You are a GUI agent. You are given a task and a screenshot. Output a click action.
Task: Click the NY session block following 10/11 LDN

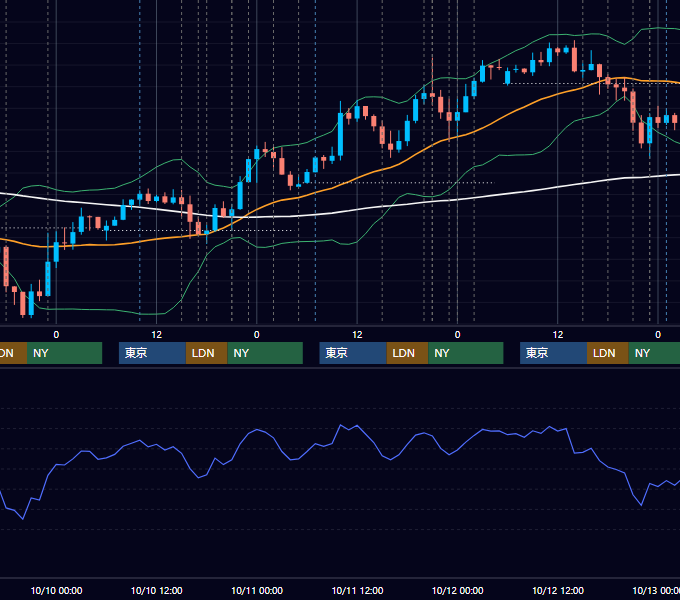click(466, 353)
